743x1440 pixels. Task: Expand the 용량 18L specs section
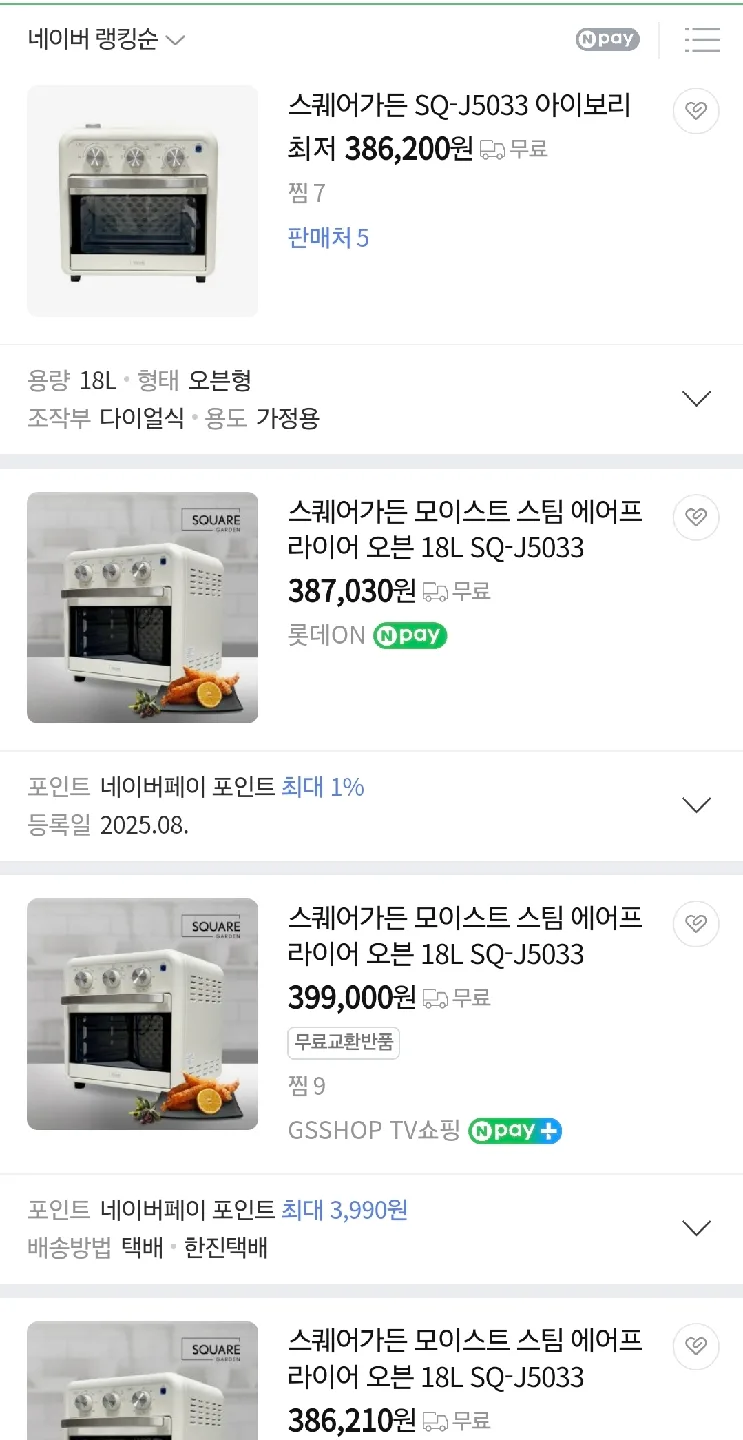coord(696,398)
